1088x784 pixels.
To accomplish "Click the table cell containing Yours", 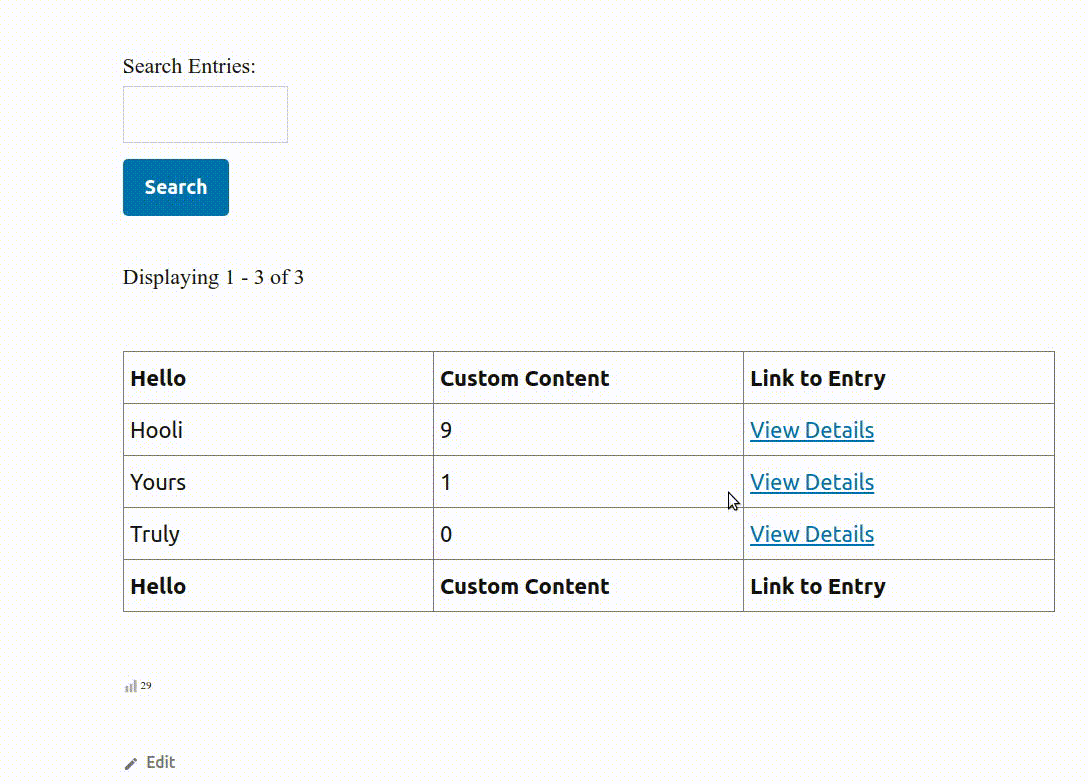I will pos(158,482).
